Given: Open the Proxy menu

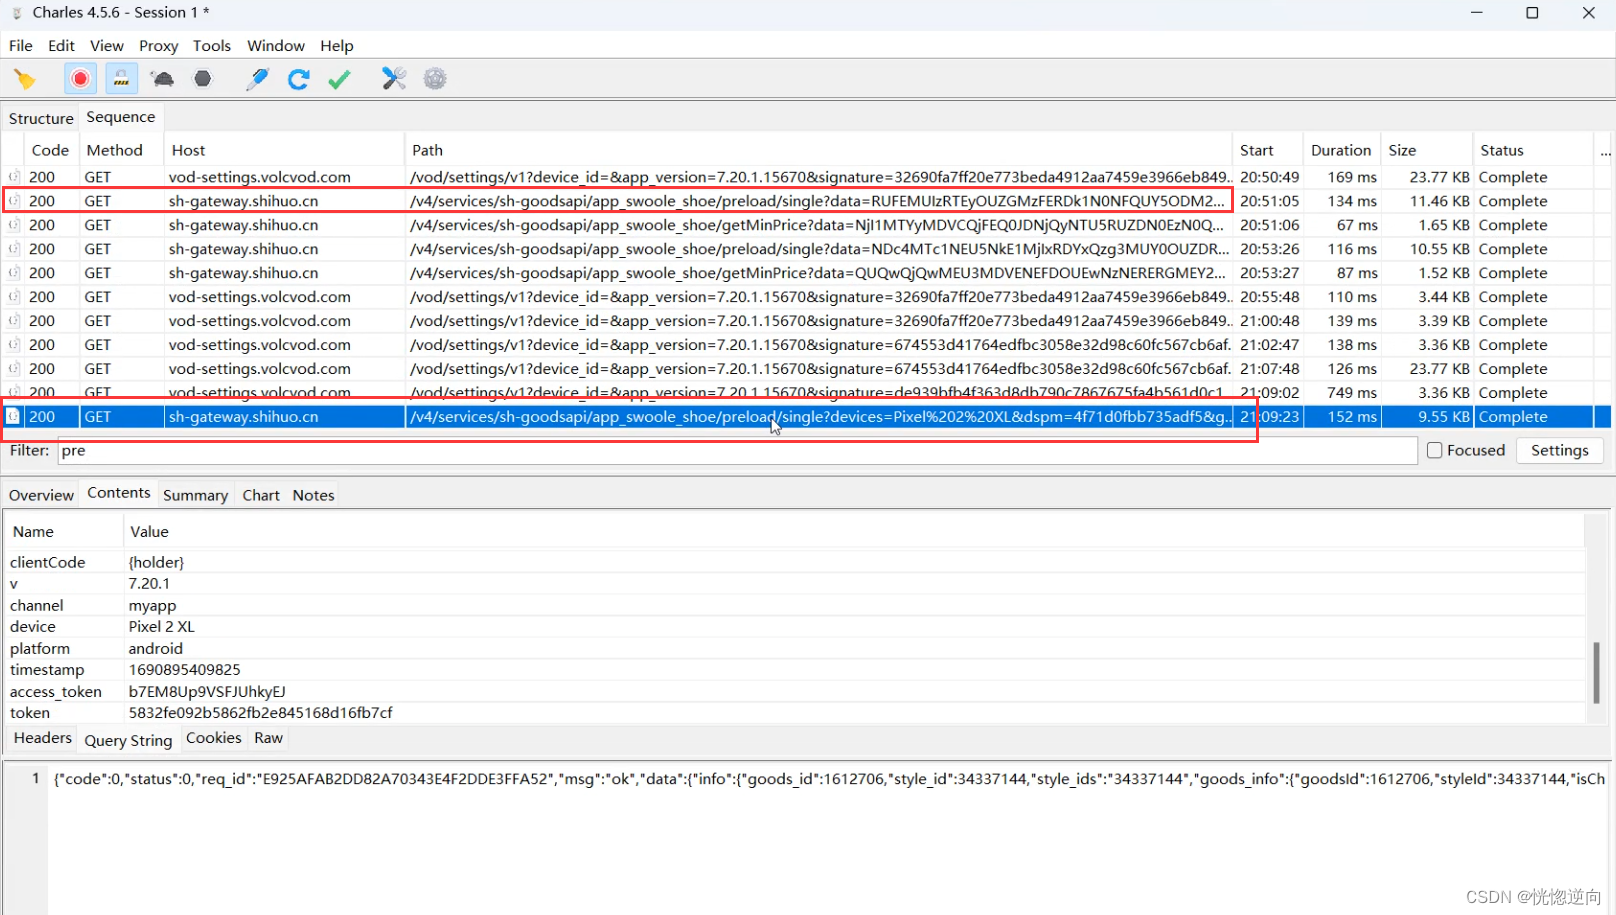Looking at the screenshot, I should tap(159, 46).
